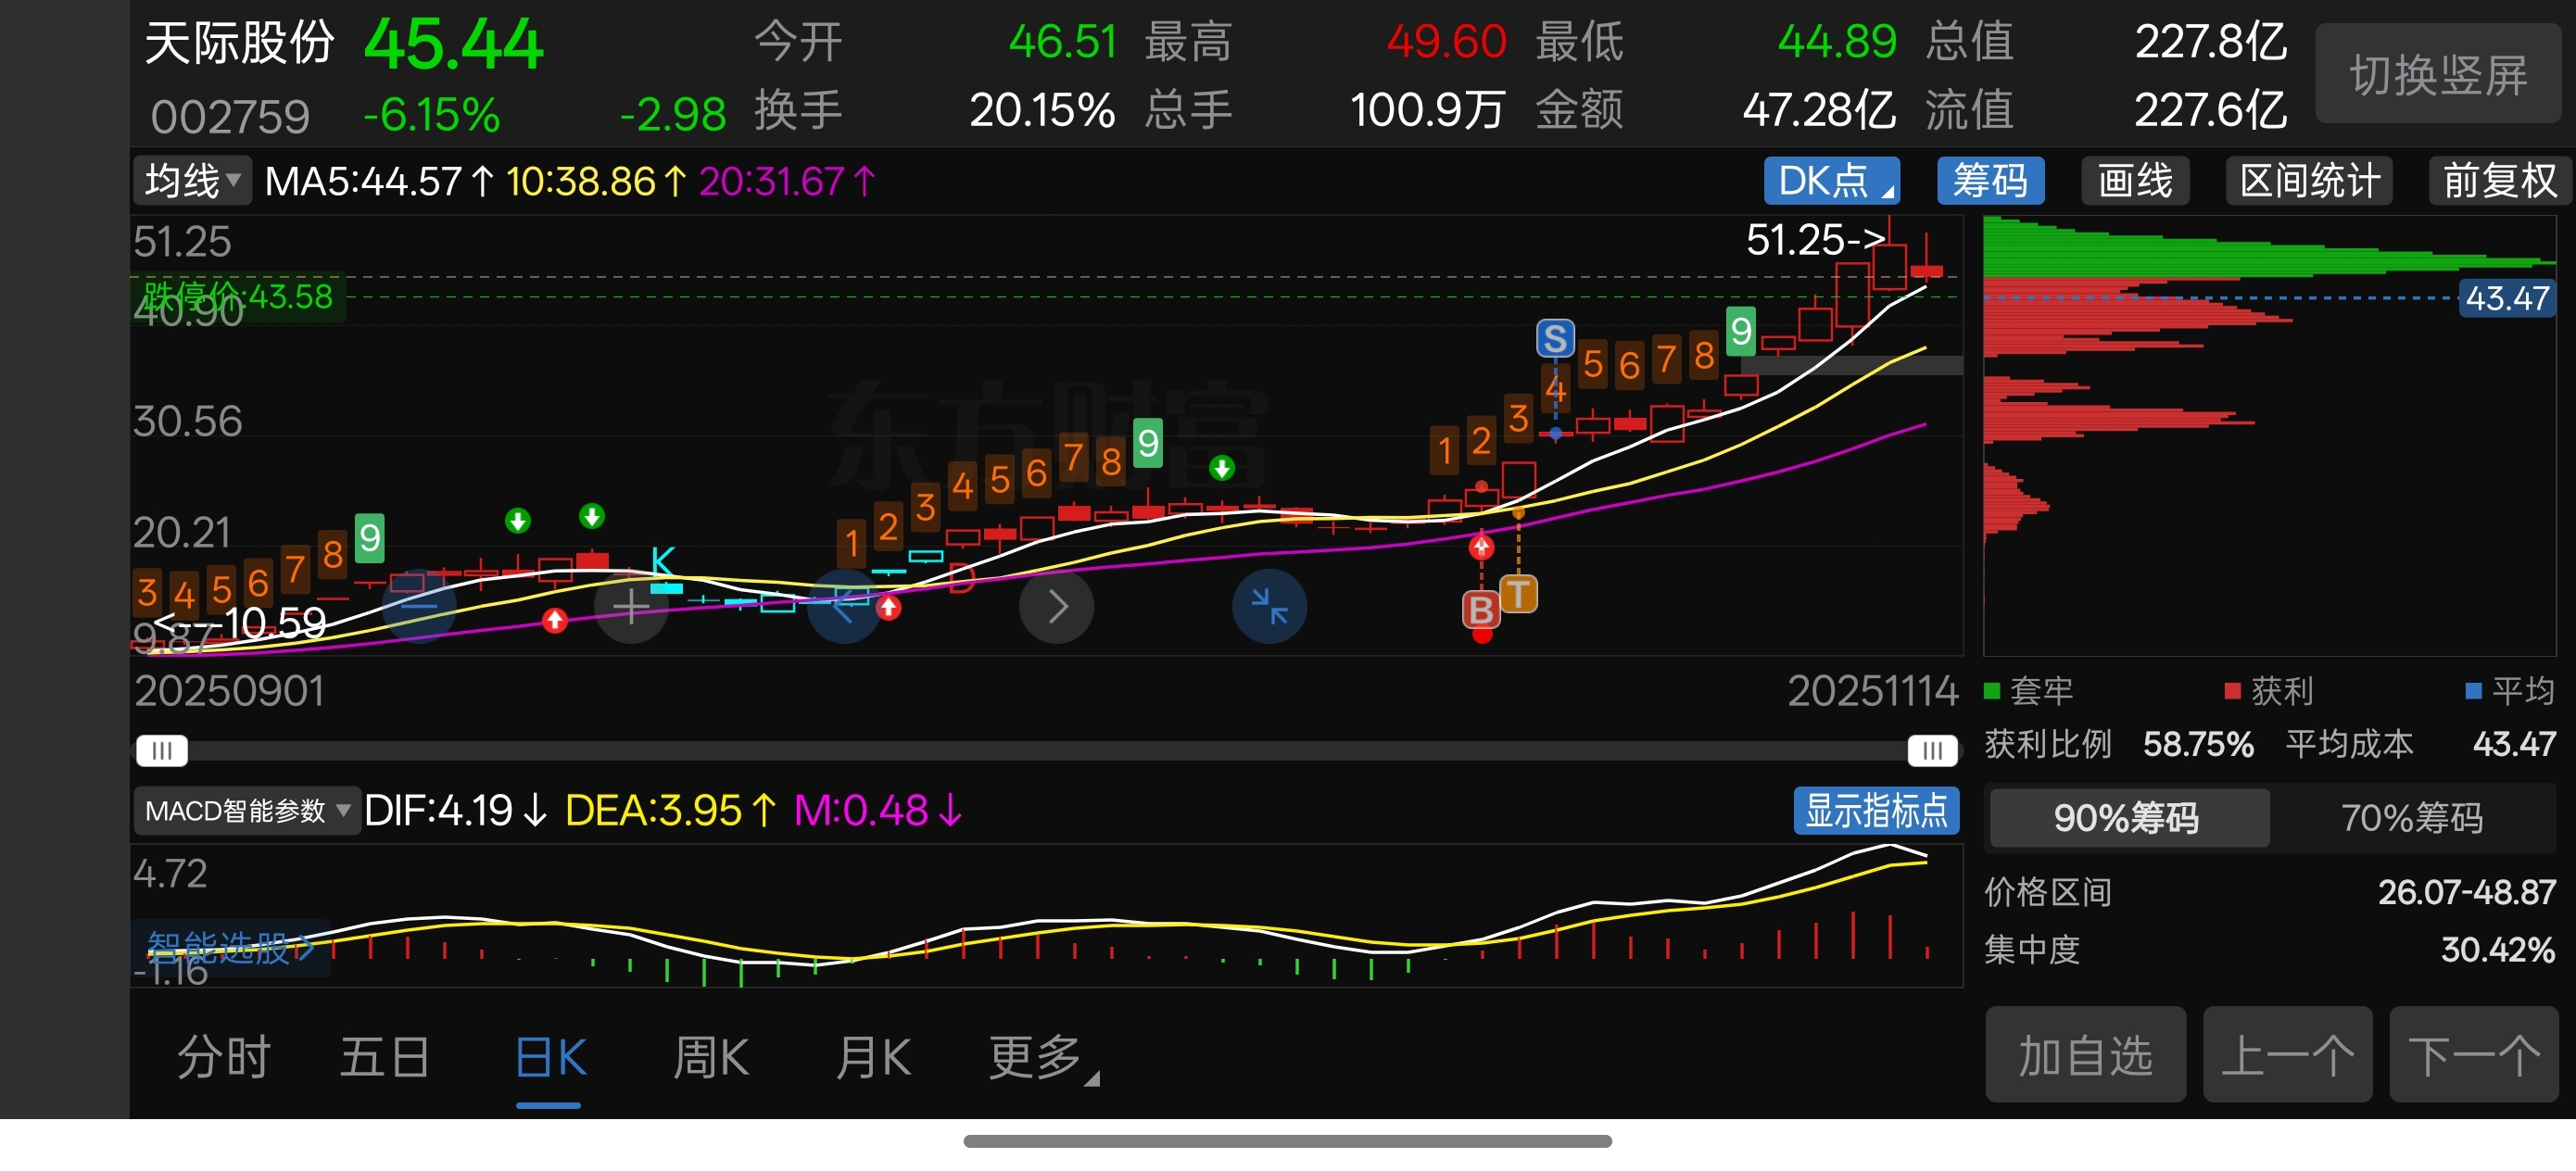Open the 均线 indicator dropdown

[192, 181]
